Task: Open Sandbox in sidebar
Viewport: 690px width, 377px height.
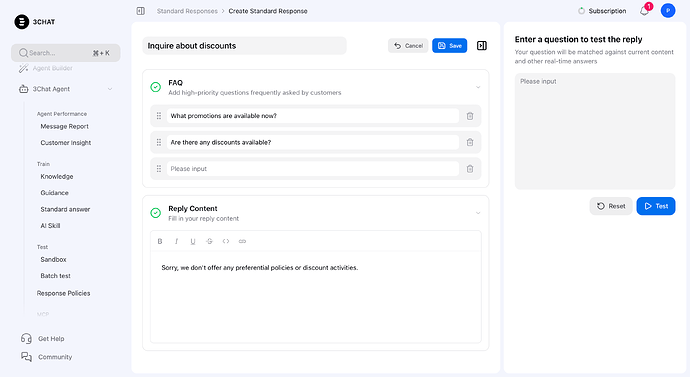Action: [x=53, y=260]
